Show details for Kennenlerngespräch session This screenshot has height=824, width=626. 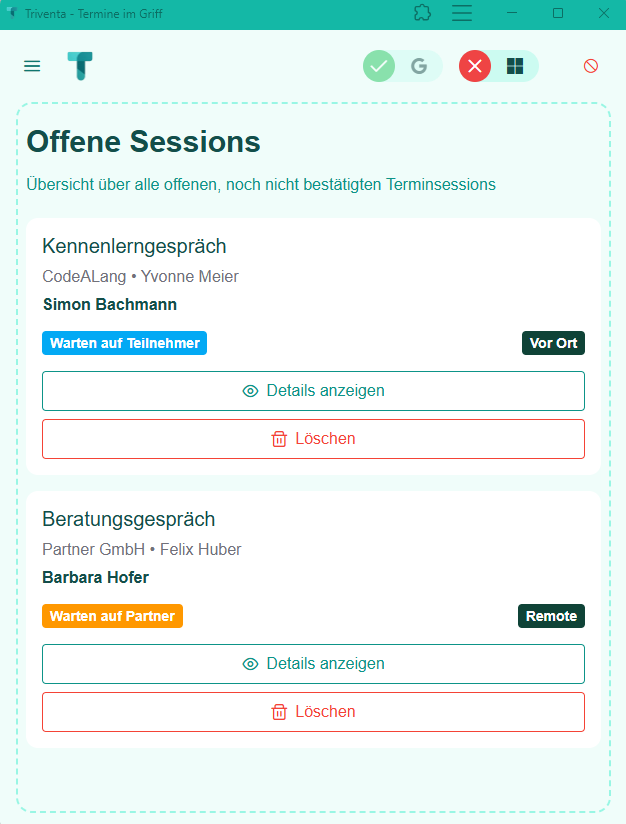tap(313, 391)
